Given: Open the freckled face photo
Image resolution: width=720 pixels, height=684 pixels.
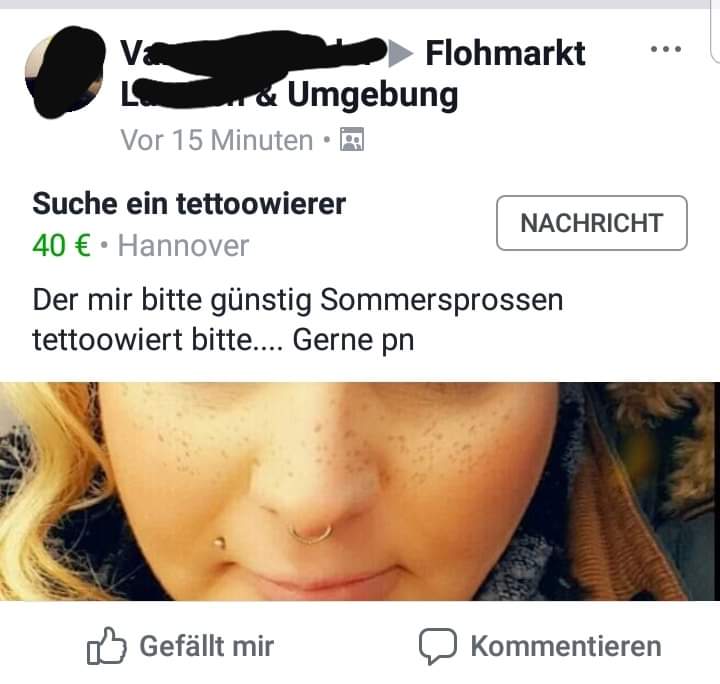Looking at the screenshot, I should click(360, 491).
